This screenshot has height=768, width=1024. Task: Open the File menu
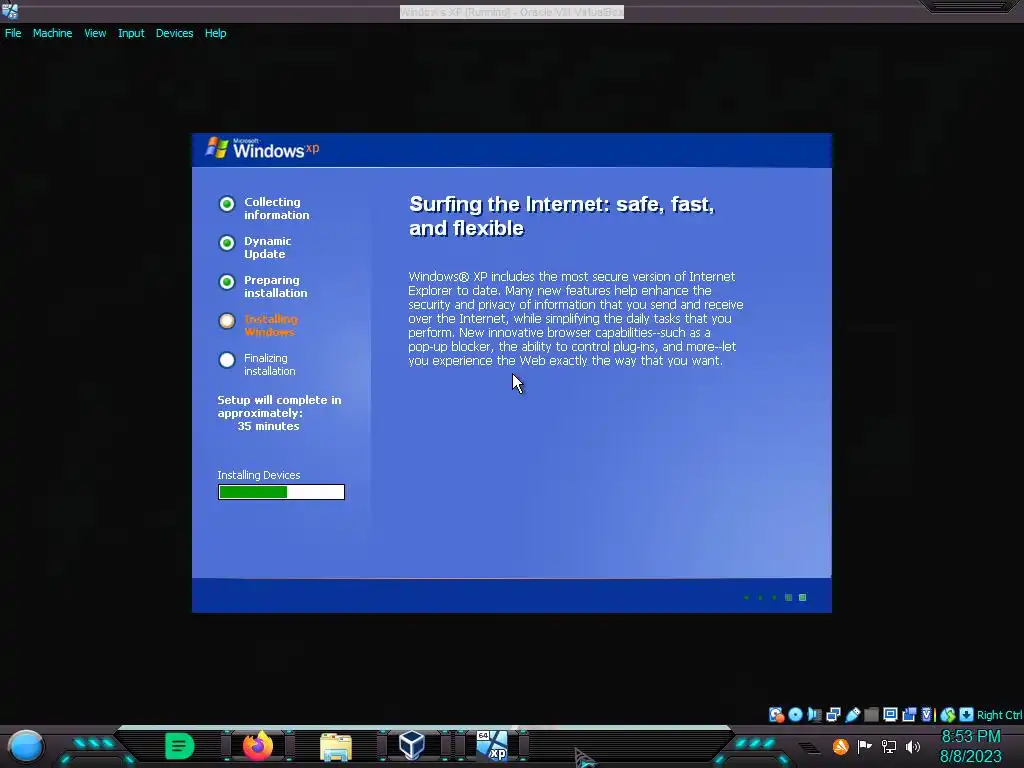pos(13,33)
